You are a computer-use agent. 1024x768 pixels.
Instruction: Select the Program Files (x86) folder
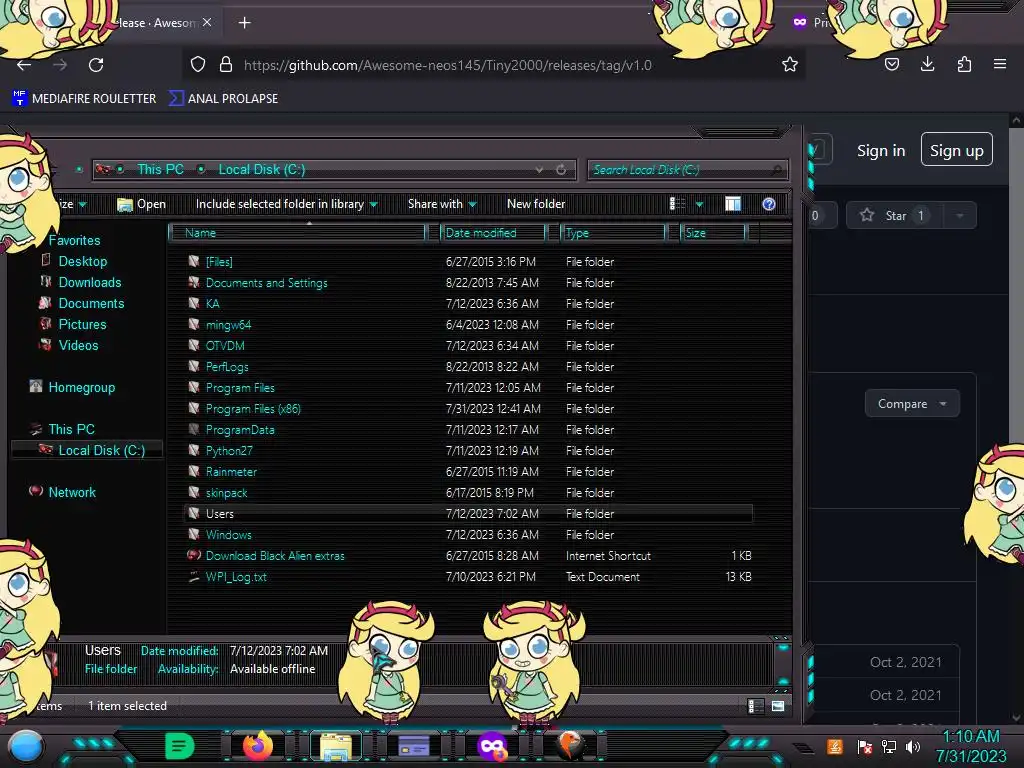(253, 409)
